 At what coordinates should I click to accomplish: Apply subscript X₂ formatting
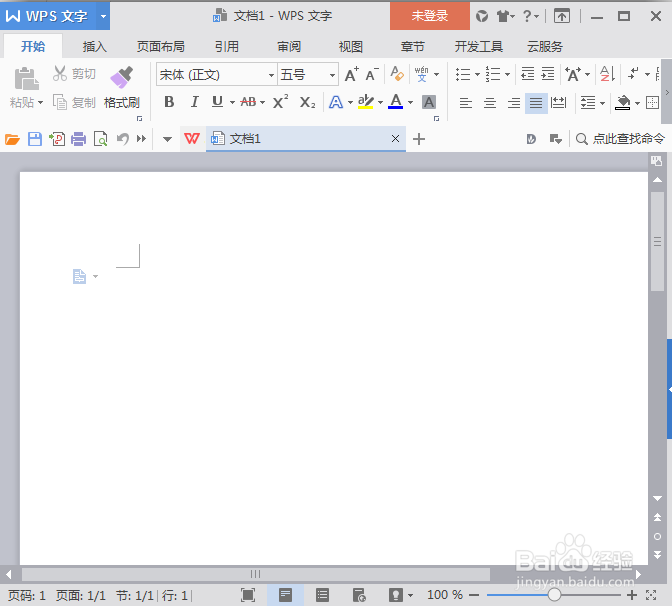tap(307, 102)
